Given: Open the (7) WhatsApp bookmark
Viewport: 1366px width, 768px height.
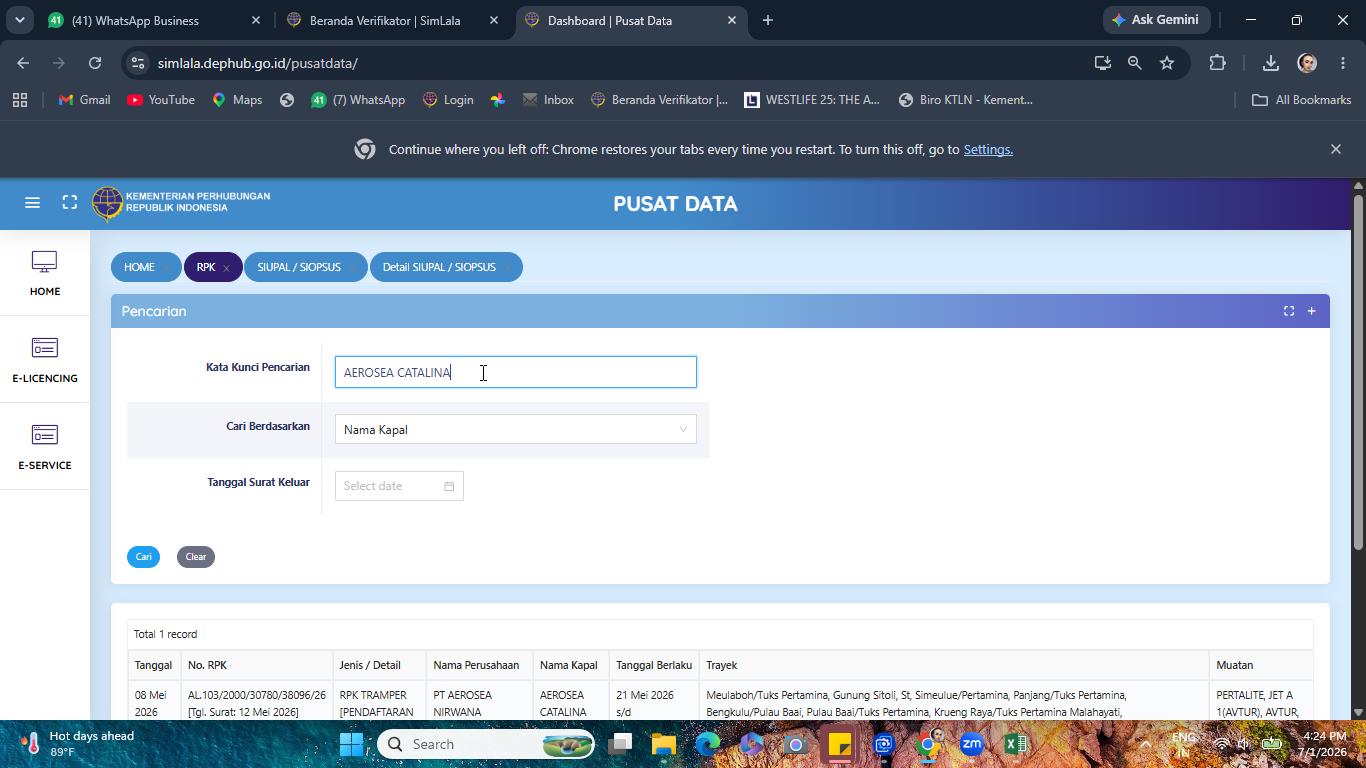Looking at the screenshot, I should (358, 100).
